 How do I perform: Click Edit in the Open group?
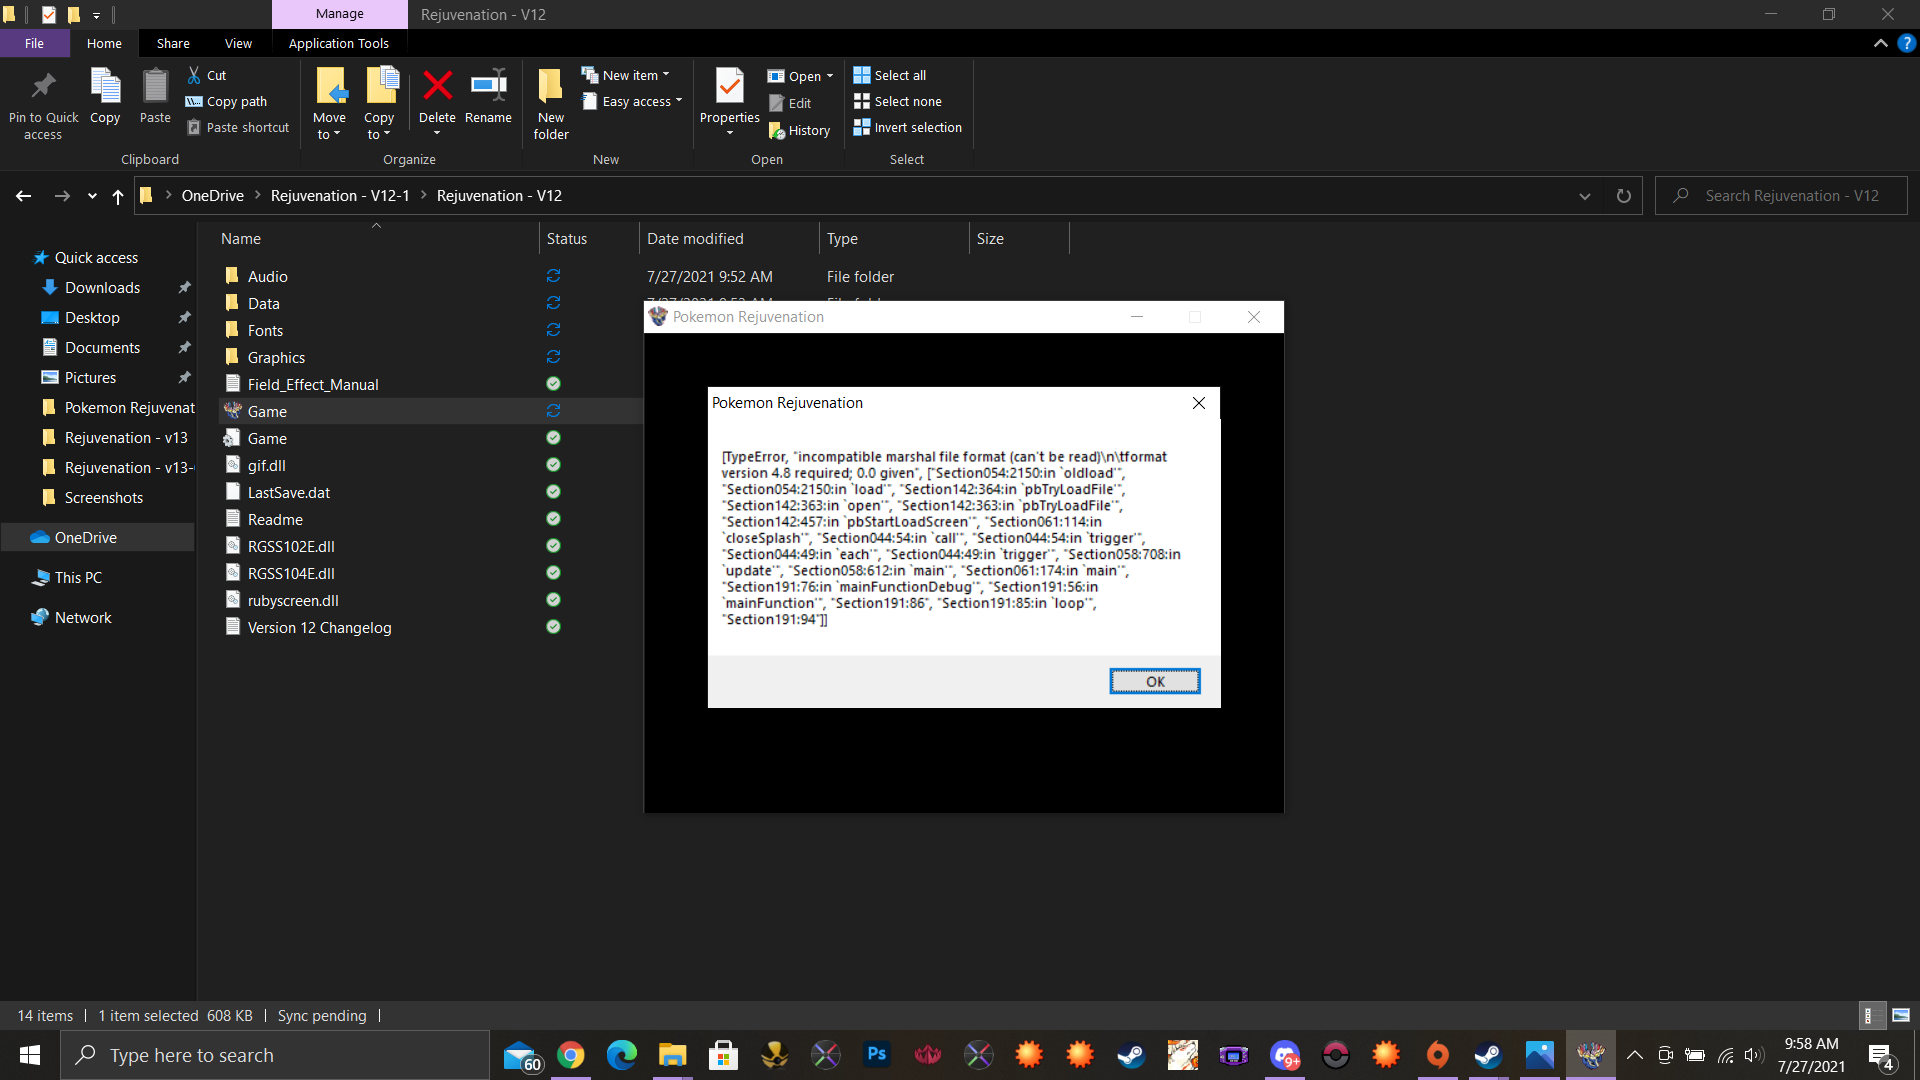[x=790, y=103]
